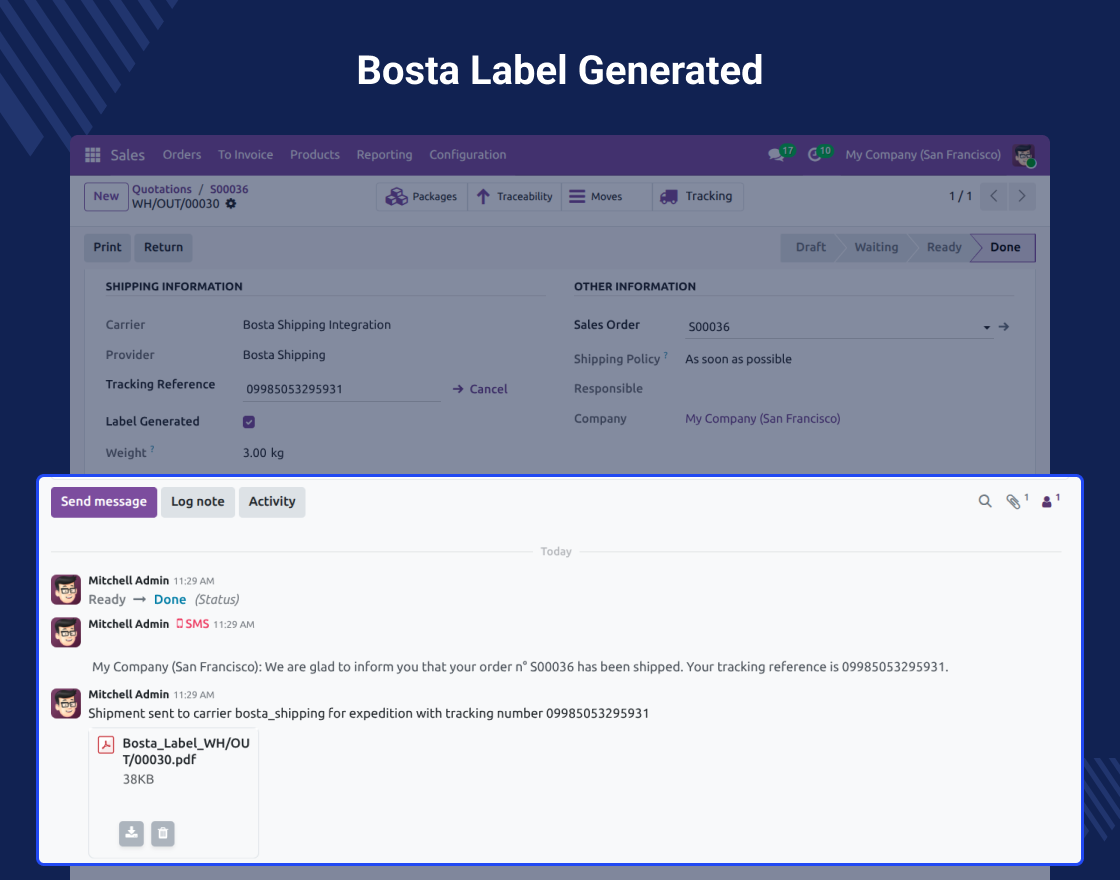Image resolution: width=1120 pixels, height=880 pixels.
Task: Click the Send message button
Action: tap(104, 502)
